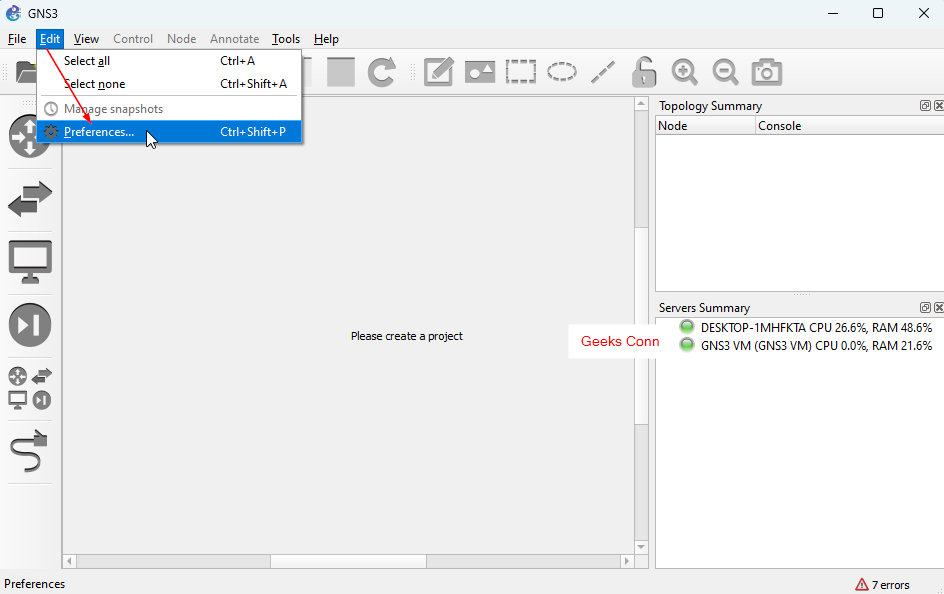
Task: Click the Zoom out magnifier icon
Action: (725, 72)
